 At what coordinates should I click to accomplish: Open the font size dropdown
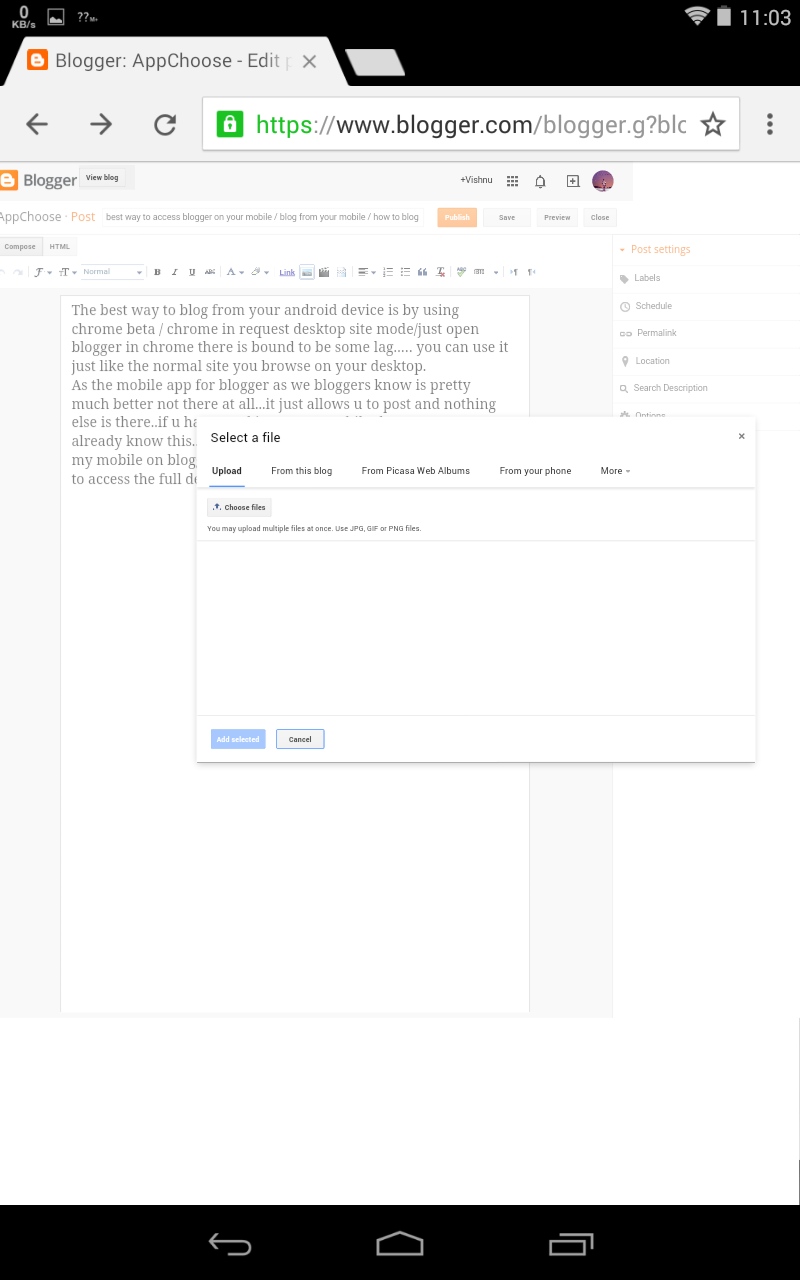67,272
